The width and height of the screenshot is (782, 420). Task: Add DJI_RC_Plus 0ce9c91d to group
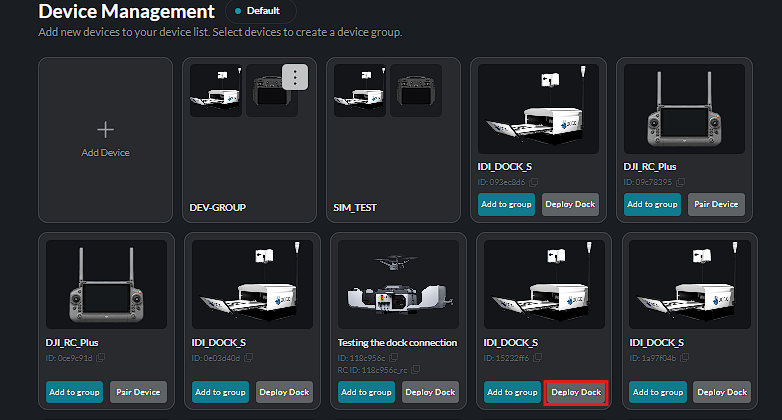click(74, 392)
